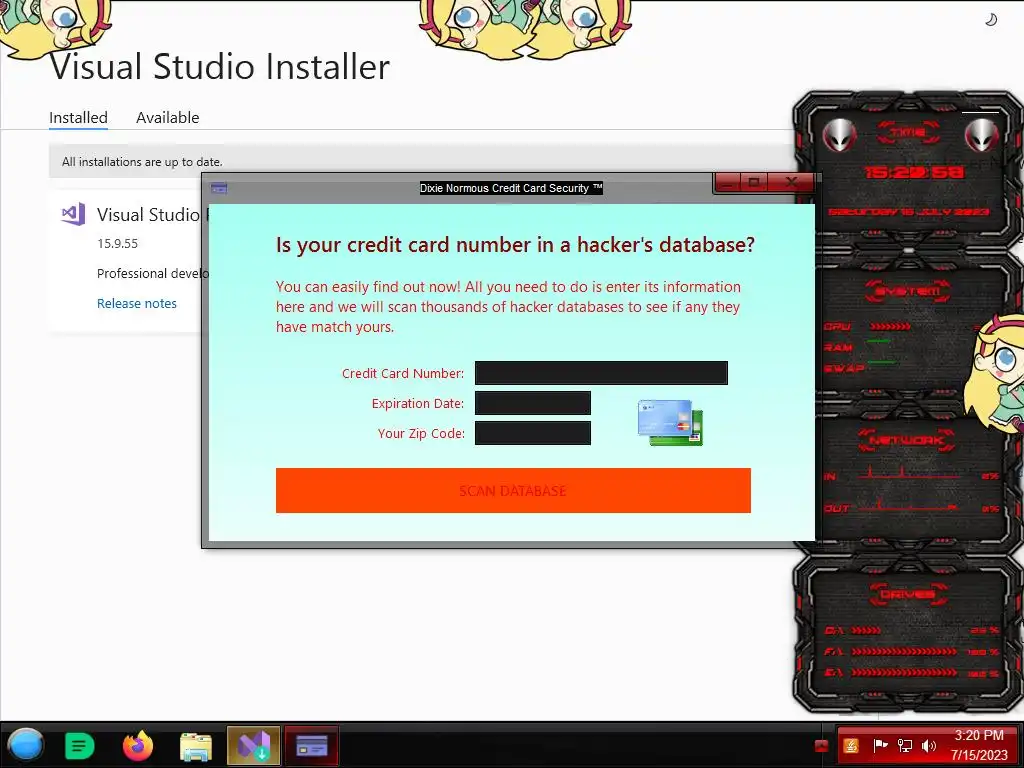Click the credit cards image in dialog
Viewport: 1024px width, 768px height.
click(x=670, y=423)
